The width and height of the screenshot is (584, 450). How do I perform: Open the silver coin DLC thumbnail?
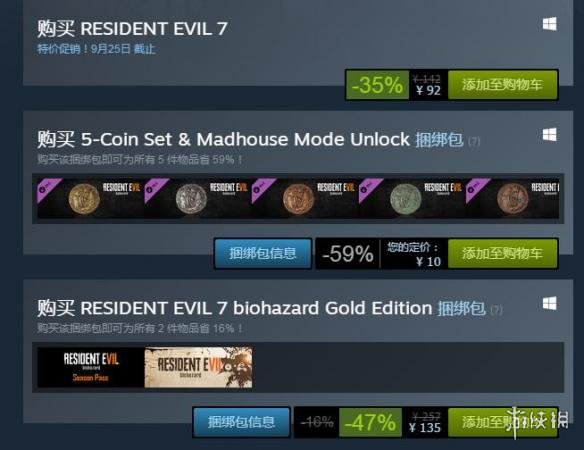[198, 198]
